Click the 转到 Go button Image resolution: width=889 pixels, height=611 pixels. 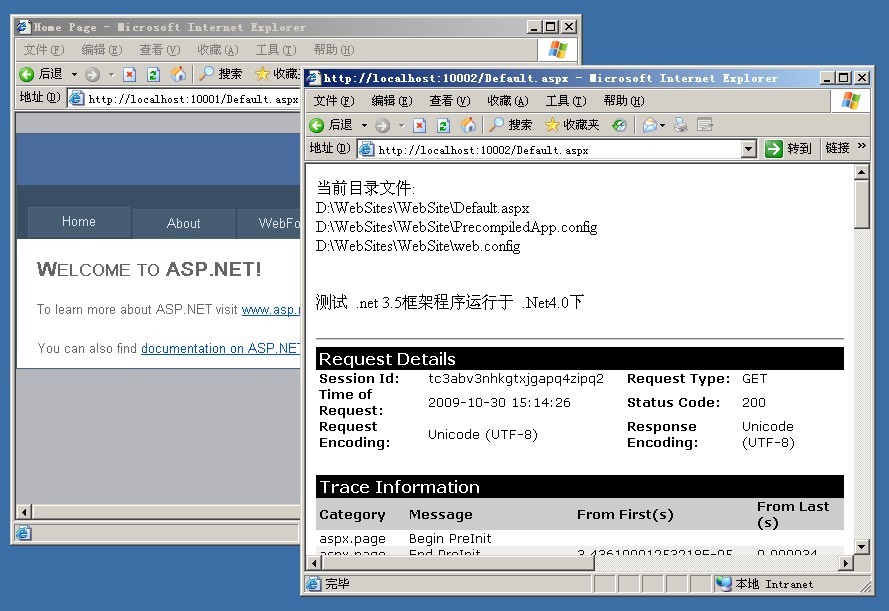[x=788, y=149]
